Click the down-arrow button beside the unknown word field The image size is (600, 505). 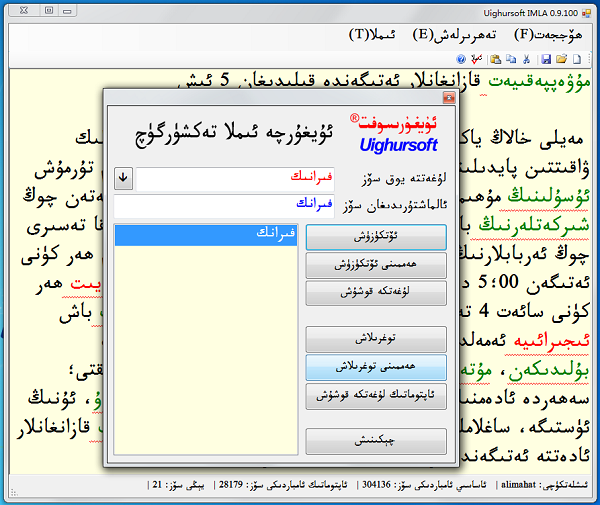tap(123, 178)
